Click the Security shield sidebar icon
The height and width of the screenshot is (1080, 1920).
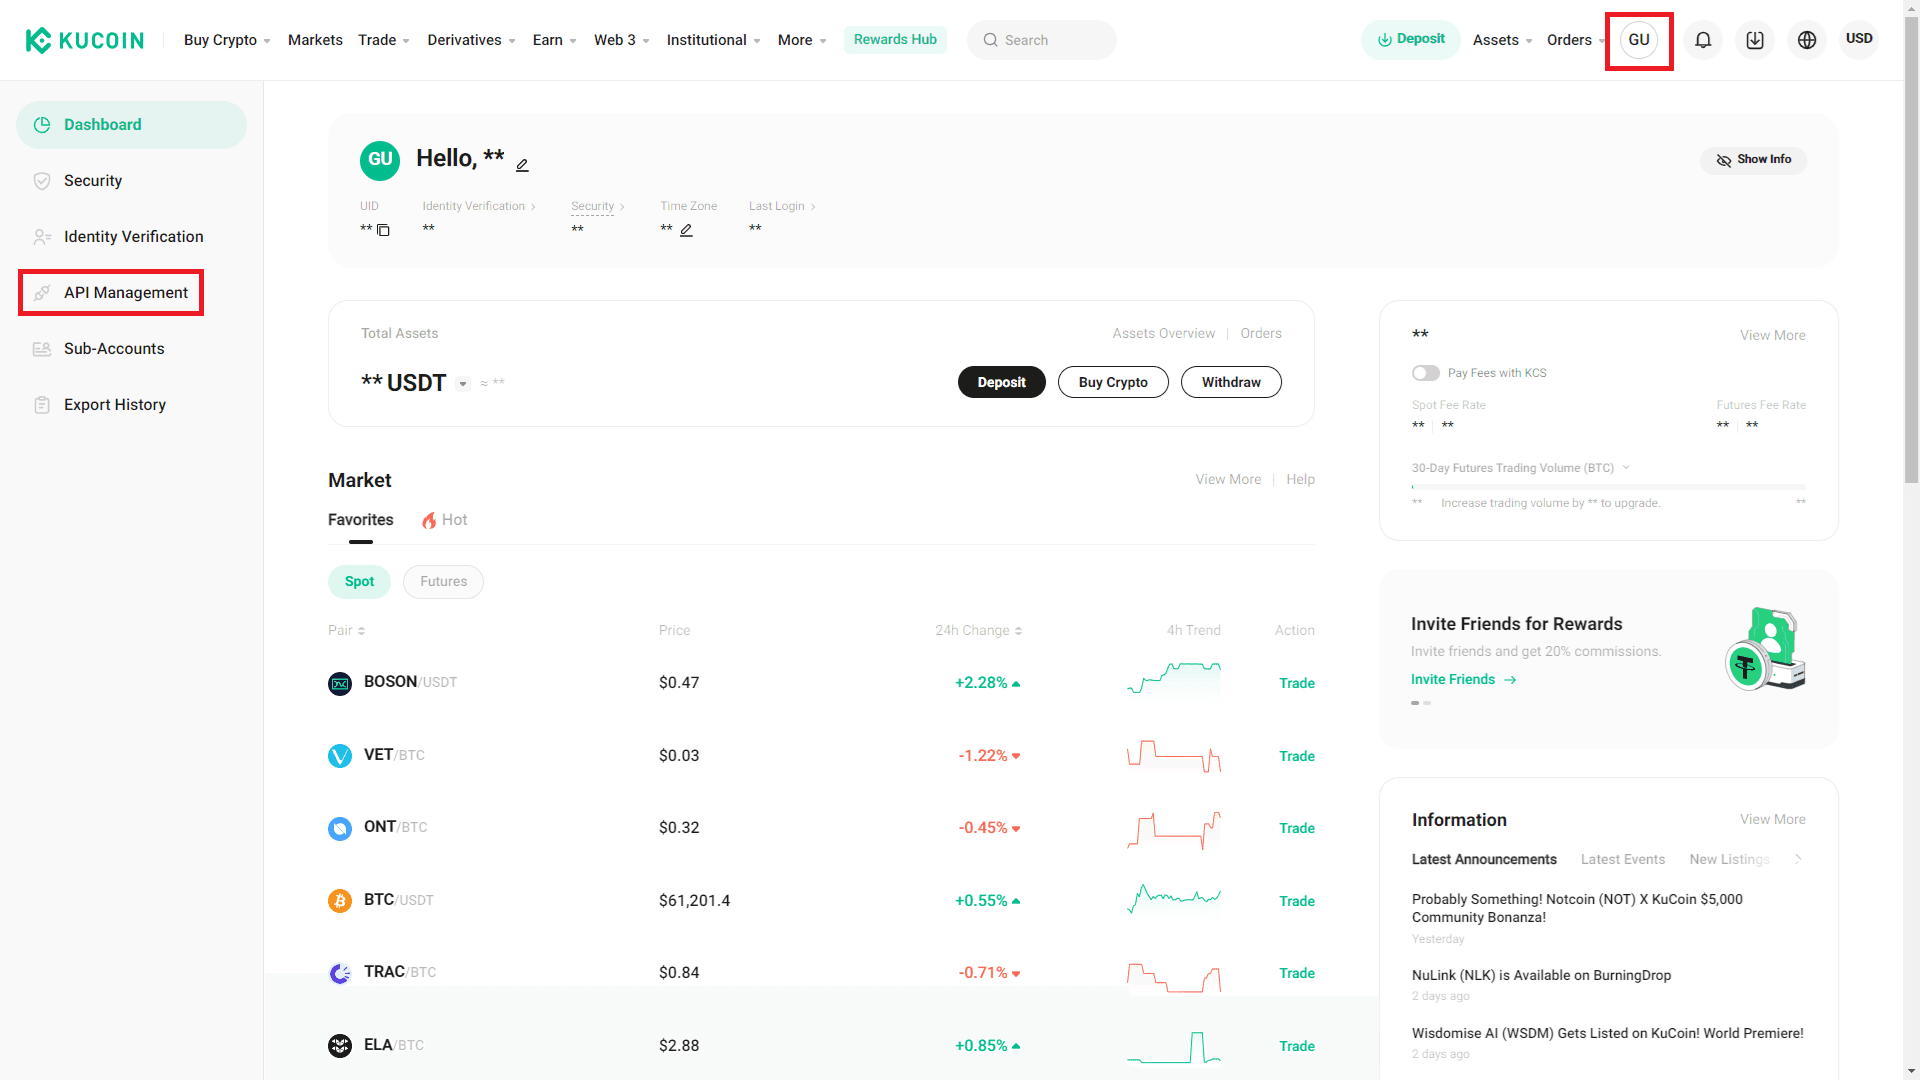(x=42, y=181)
